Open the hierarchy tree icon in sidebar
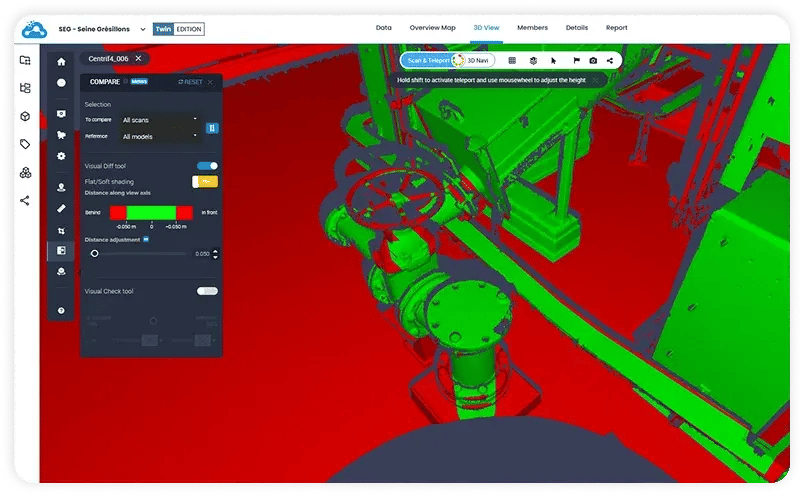The height and width of the screenshot is (496, 803). pos(25,88)
